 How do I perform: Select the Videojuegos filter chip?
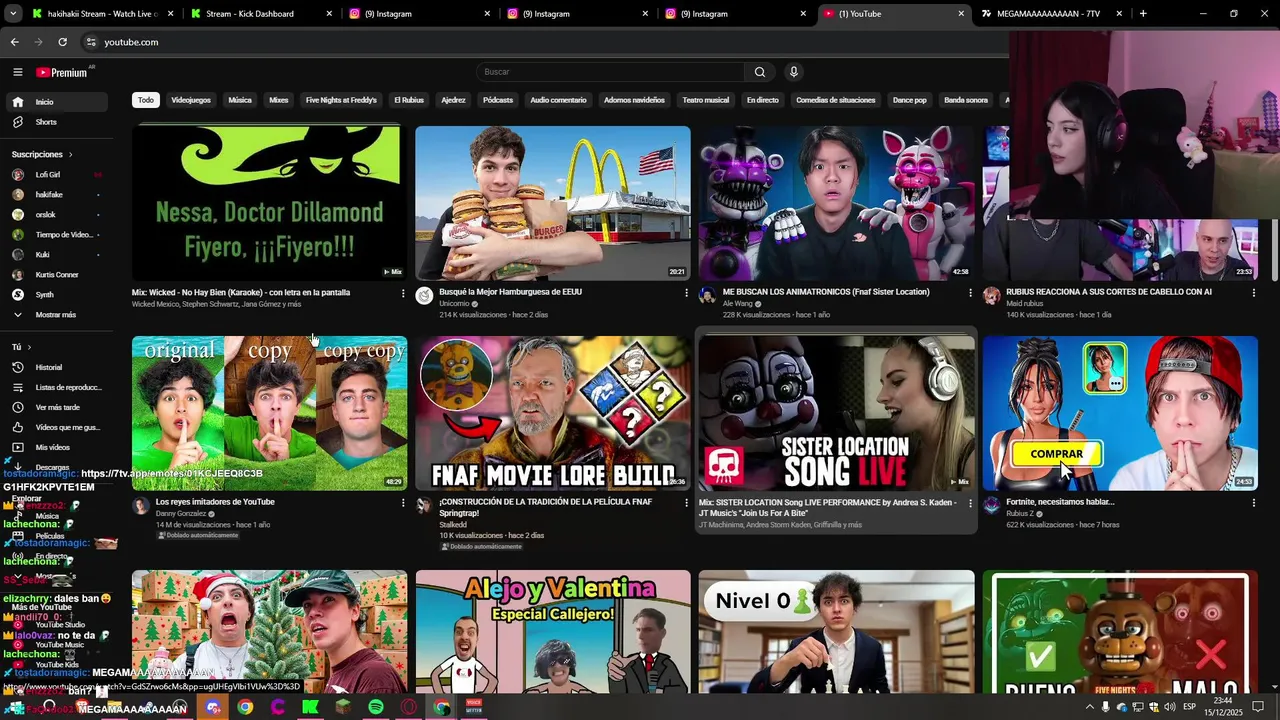coord(191,100)
